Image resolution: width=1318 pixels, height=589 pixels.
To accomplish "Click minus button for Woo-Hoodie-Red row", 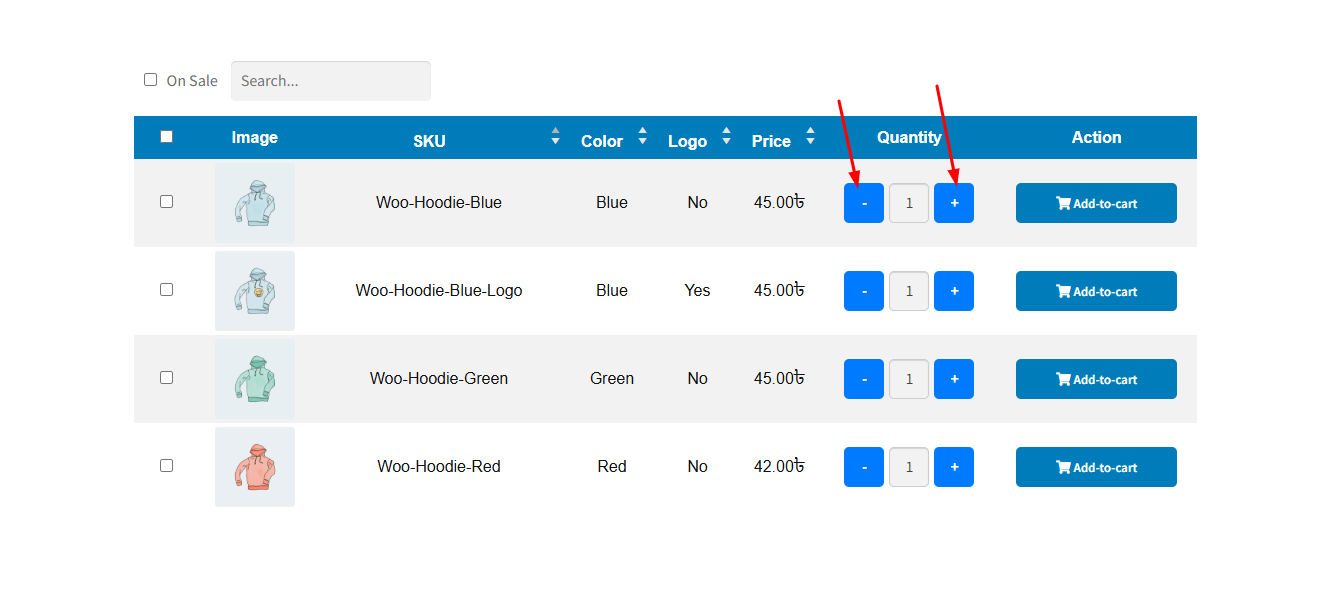I will pos(863,467).
